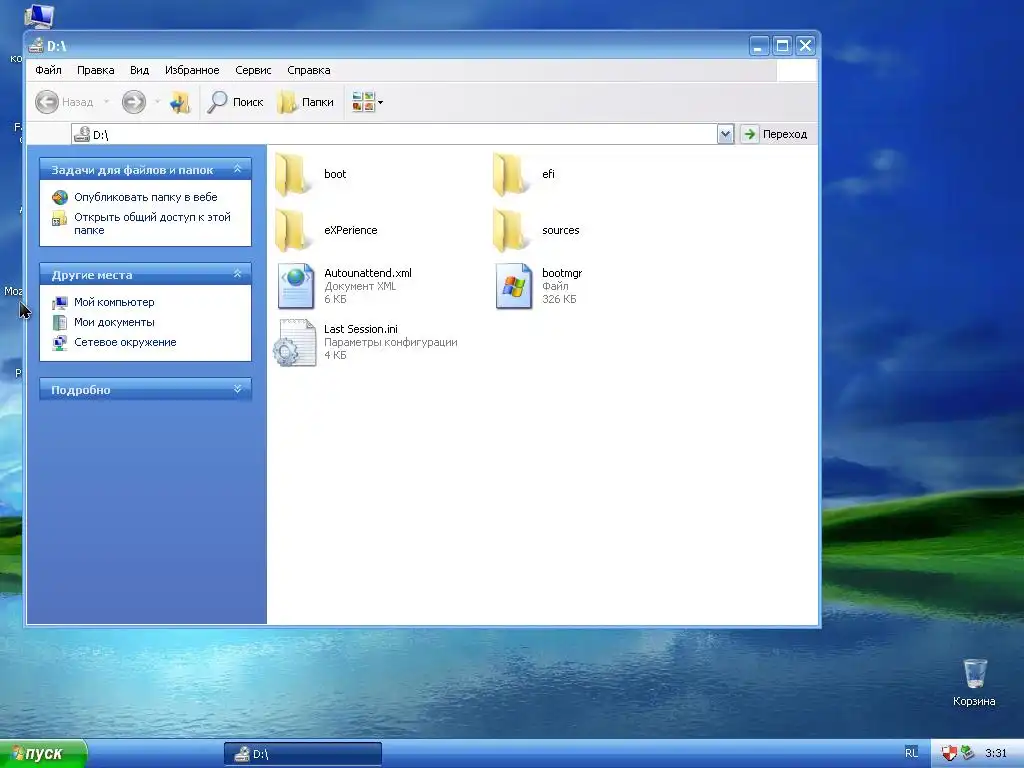Select the bootmgr file icon
This screenshot has height=768, width=1024.
[x=513, y=286]
